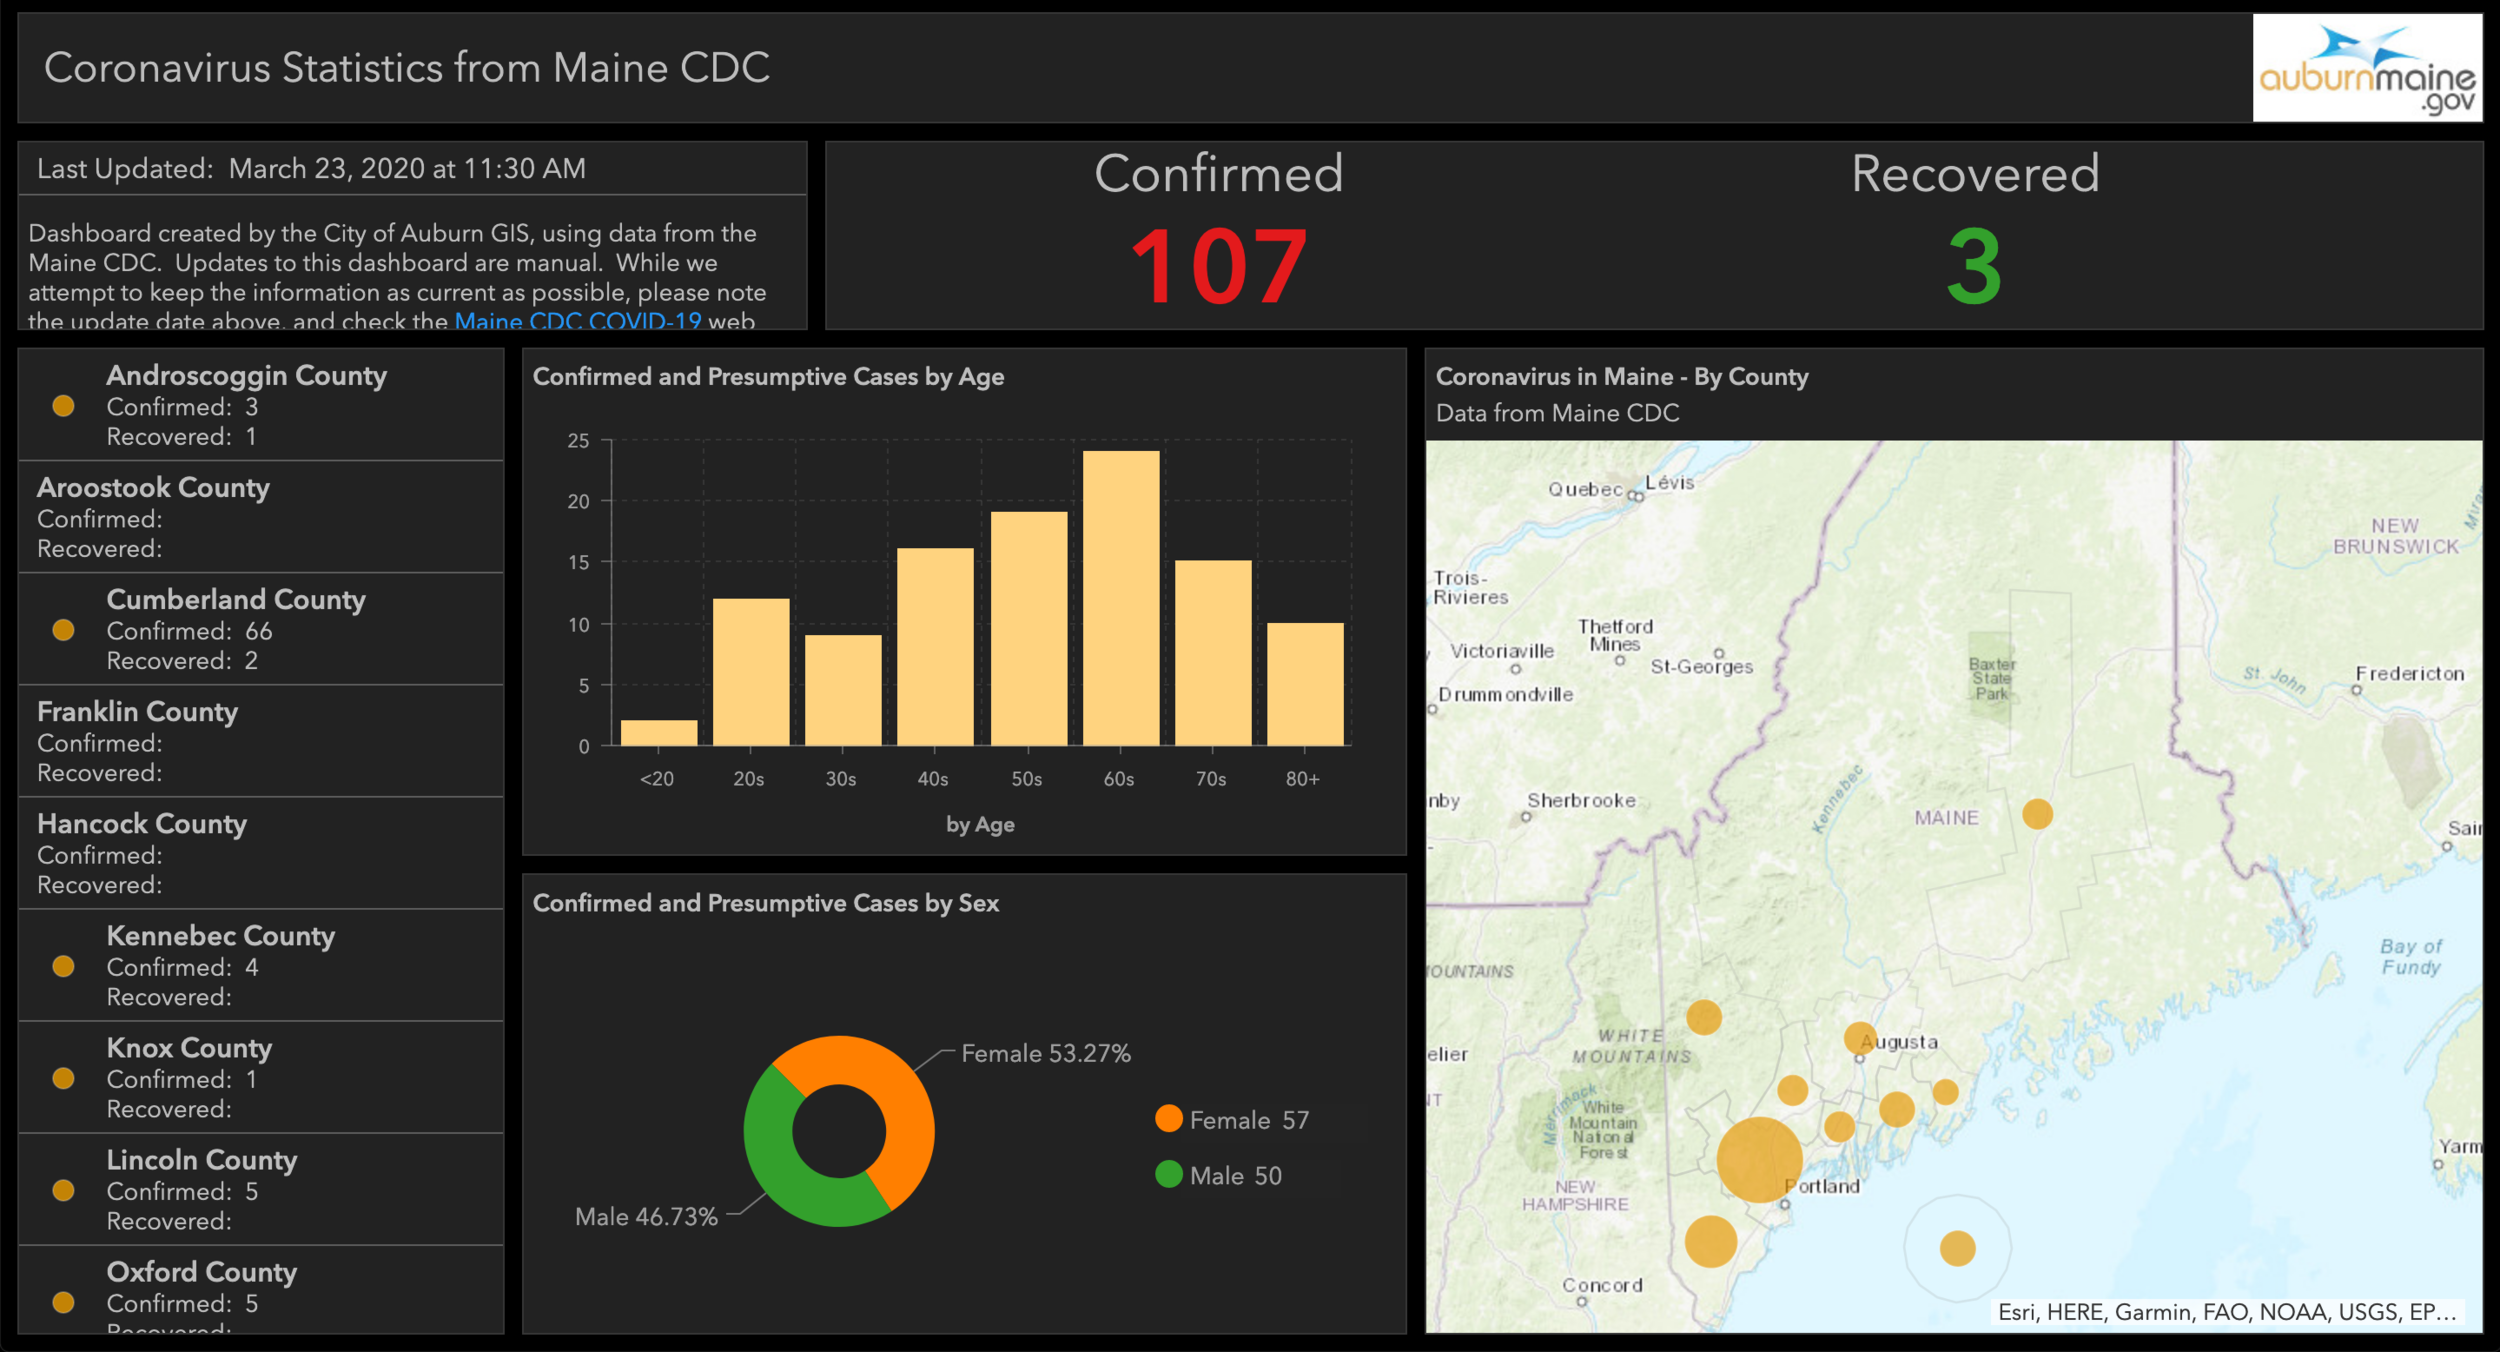The image size is (2500, 1352).
Task: Select the Kennebec County list entry
Action: point(261,965)
